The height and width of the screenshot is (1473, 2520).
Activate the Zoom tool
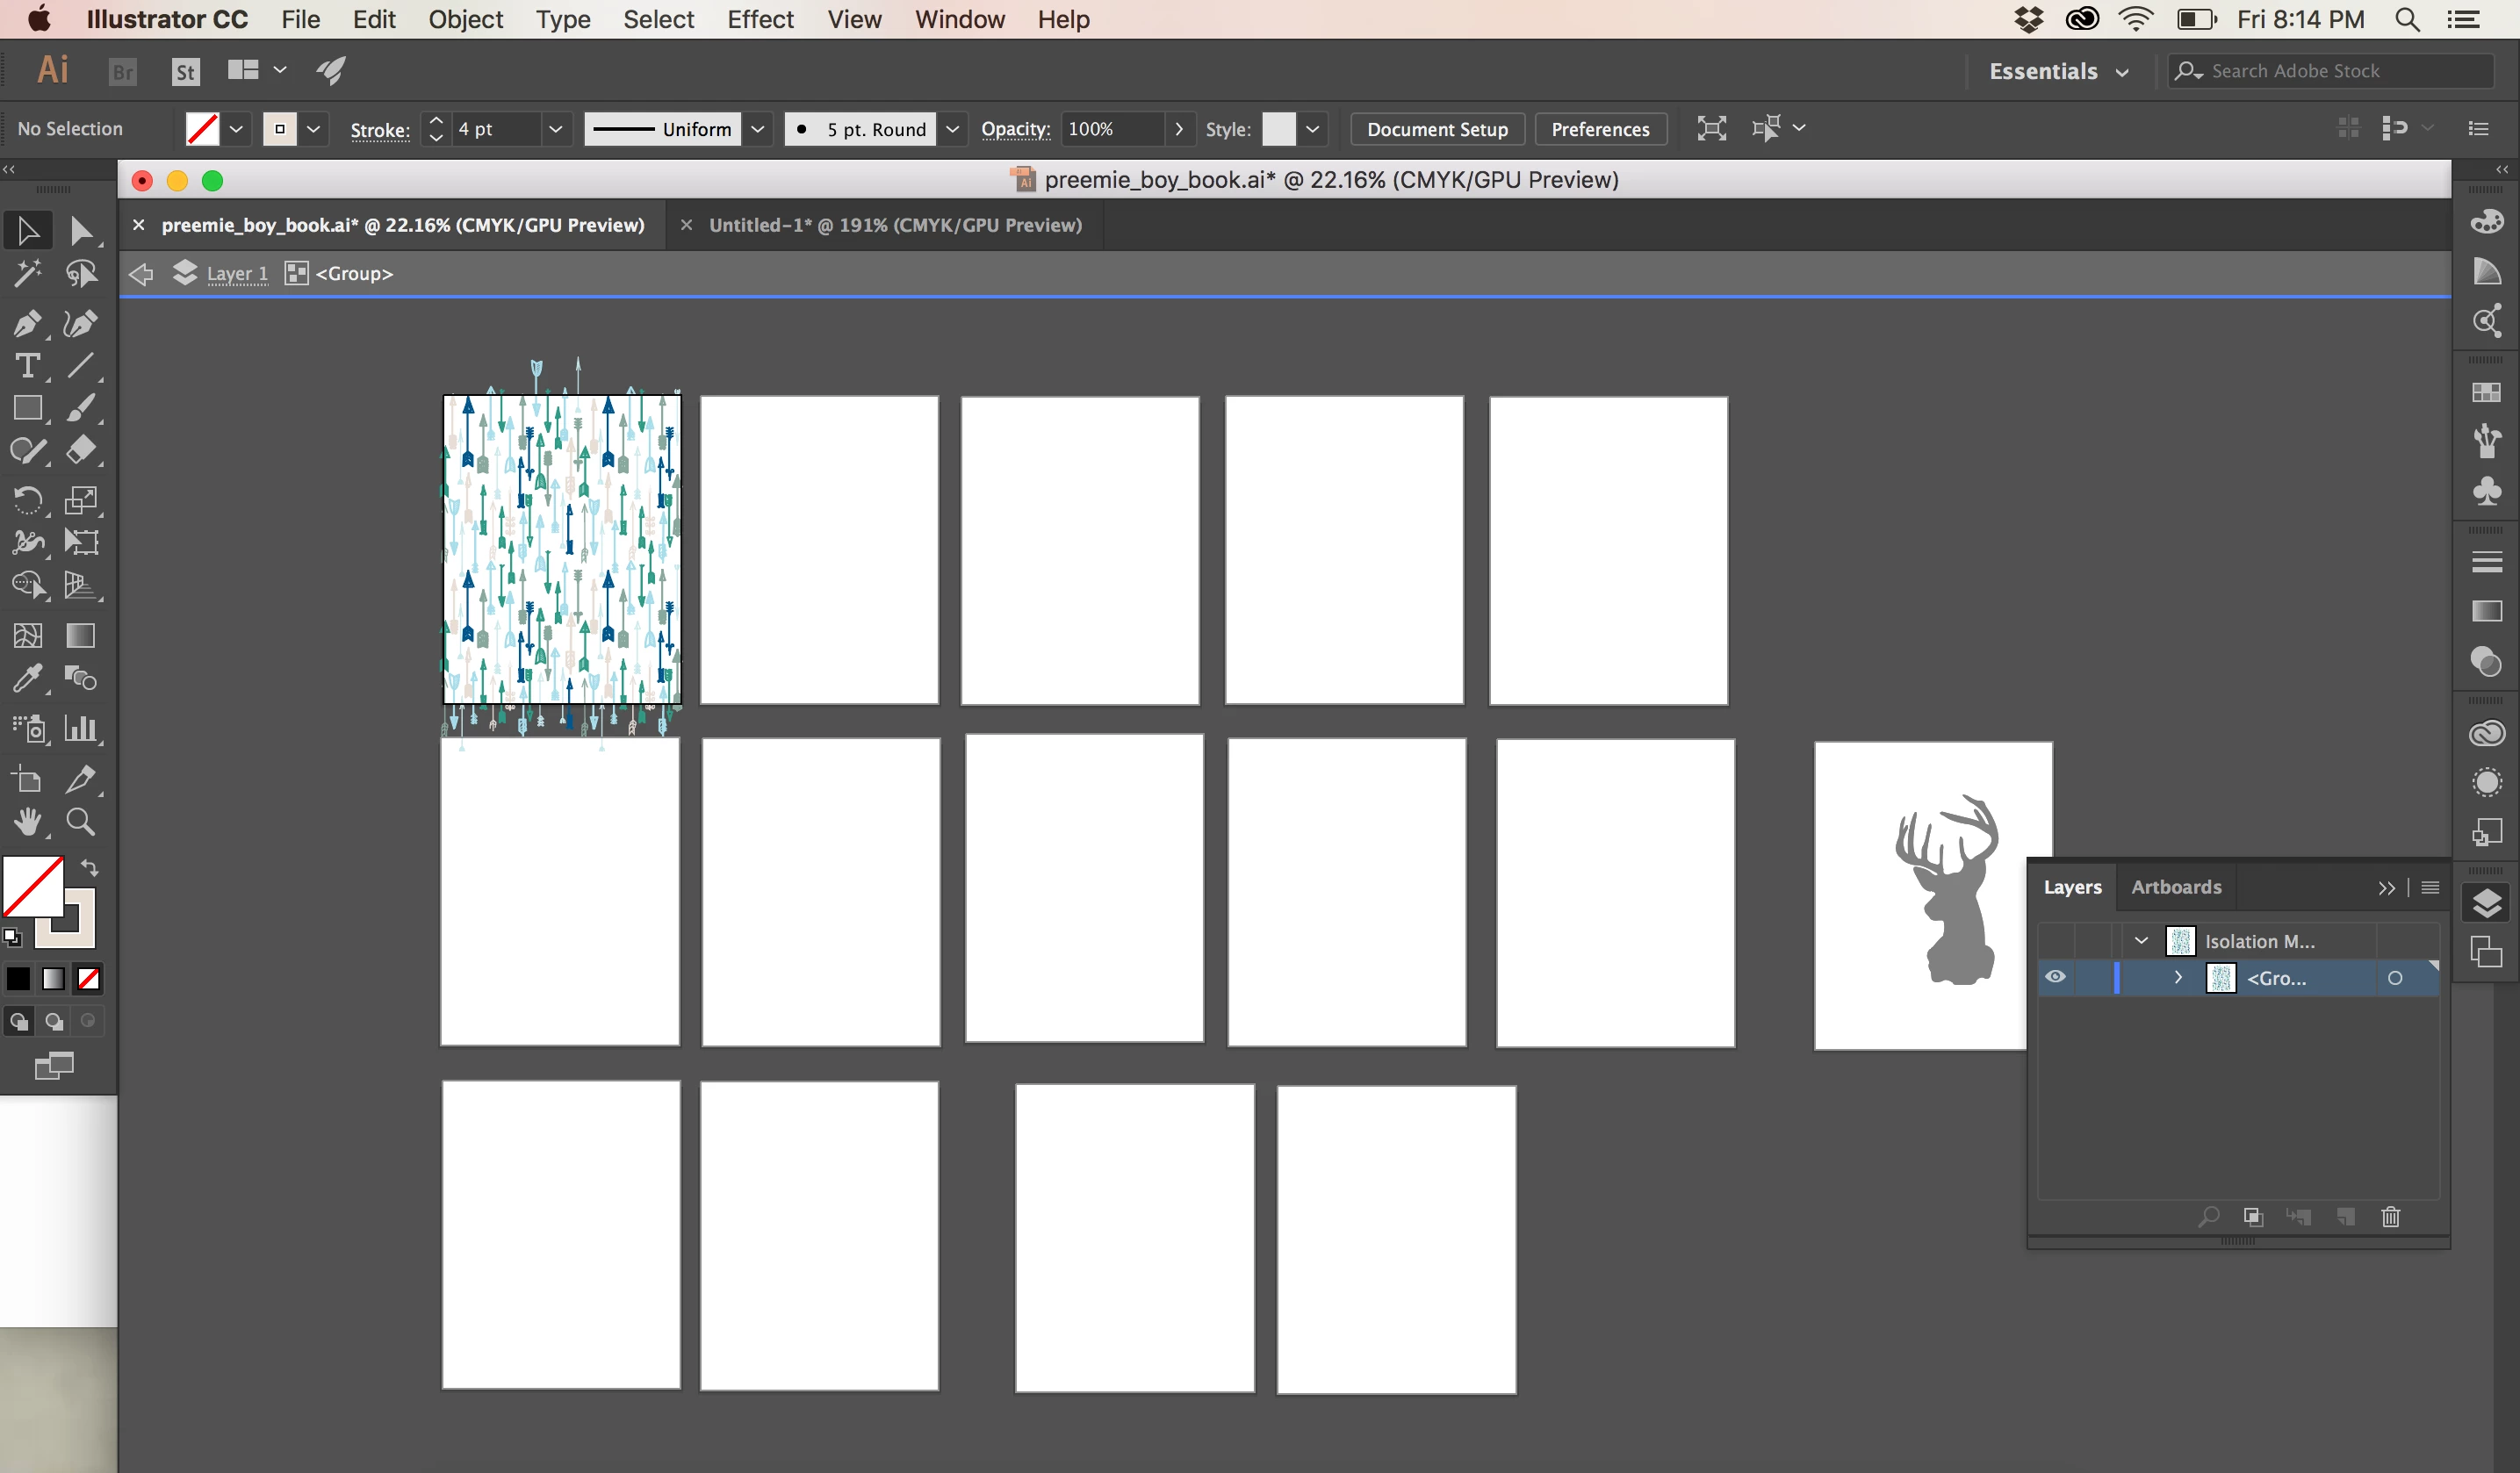80,822
